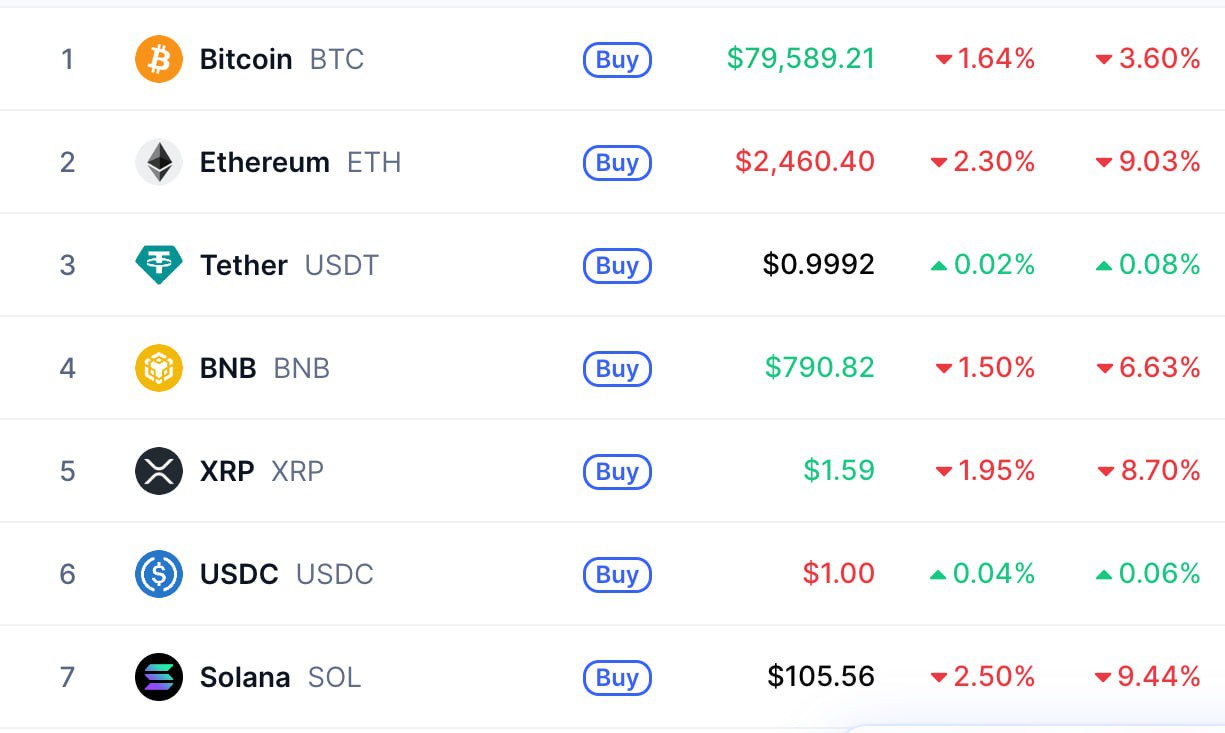Click the blue USDC logo icon
This screenshot has width=1225, height=733.
159,574
